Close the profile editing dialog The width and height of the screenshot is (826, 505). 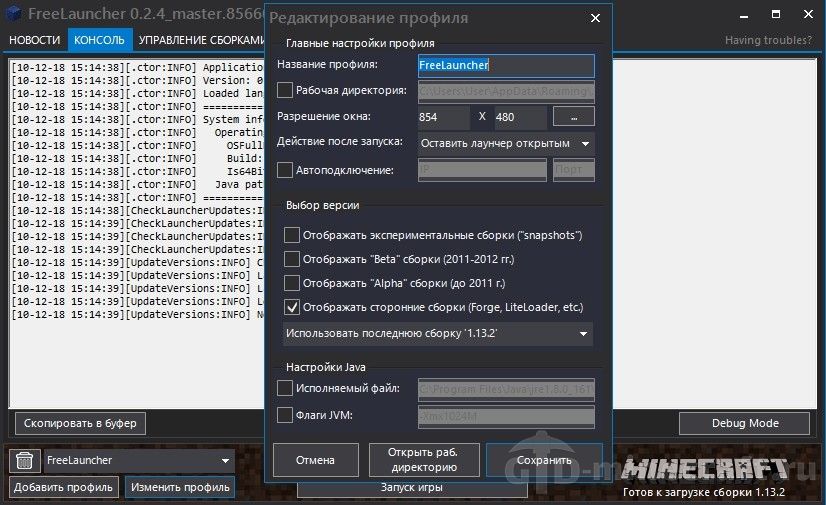[x=595, y=18]
